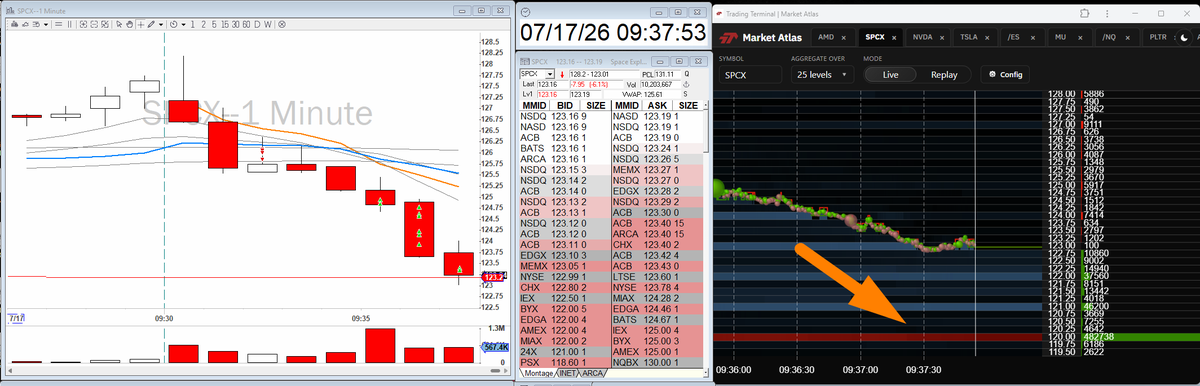
Task: Switch mode to Replay
Action: (944, 75)
